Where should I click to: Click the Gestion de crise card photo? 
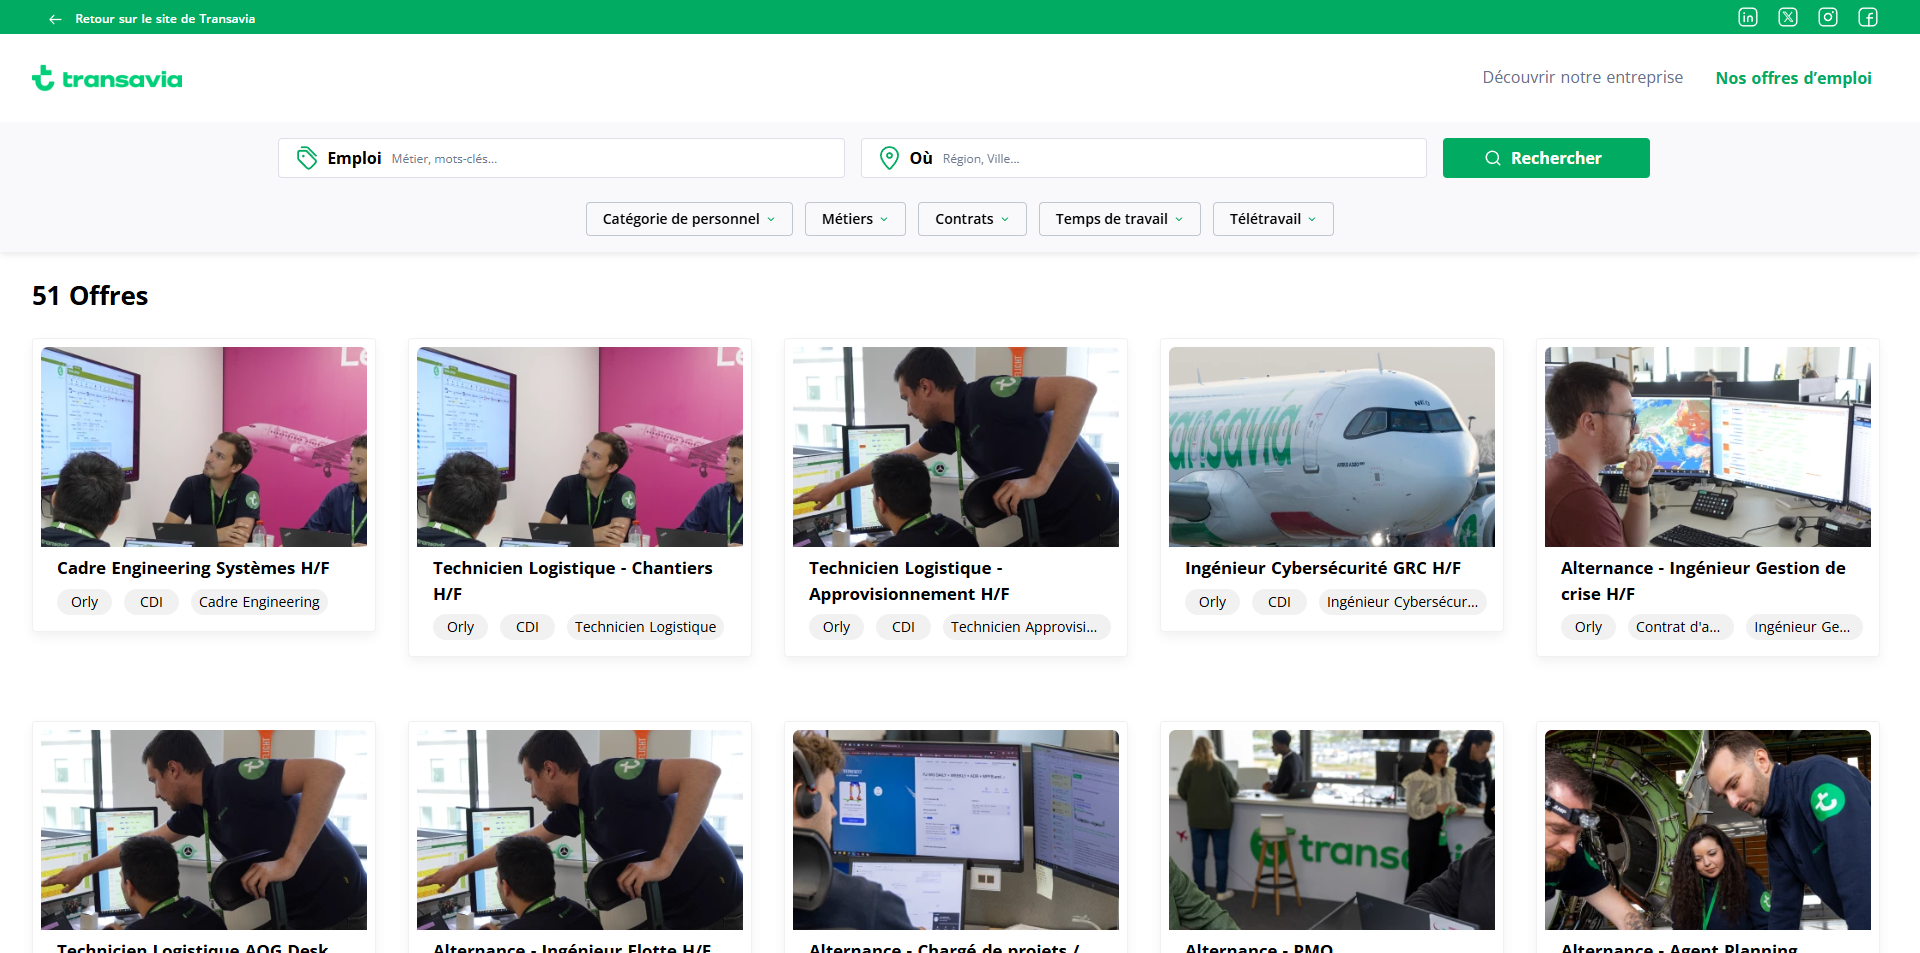coord(1708,447)
